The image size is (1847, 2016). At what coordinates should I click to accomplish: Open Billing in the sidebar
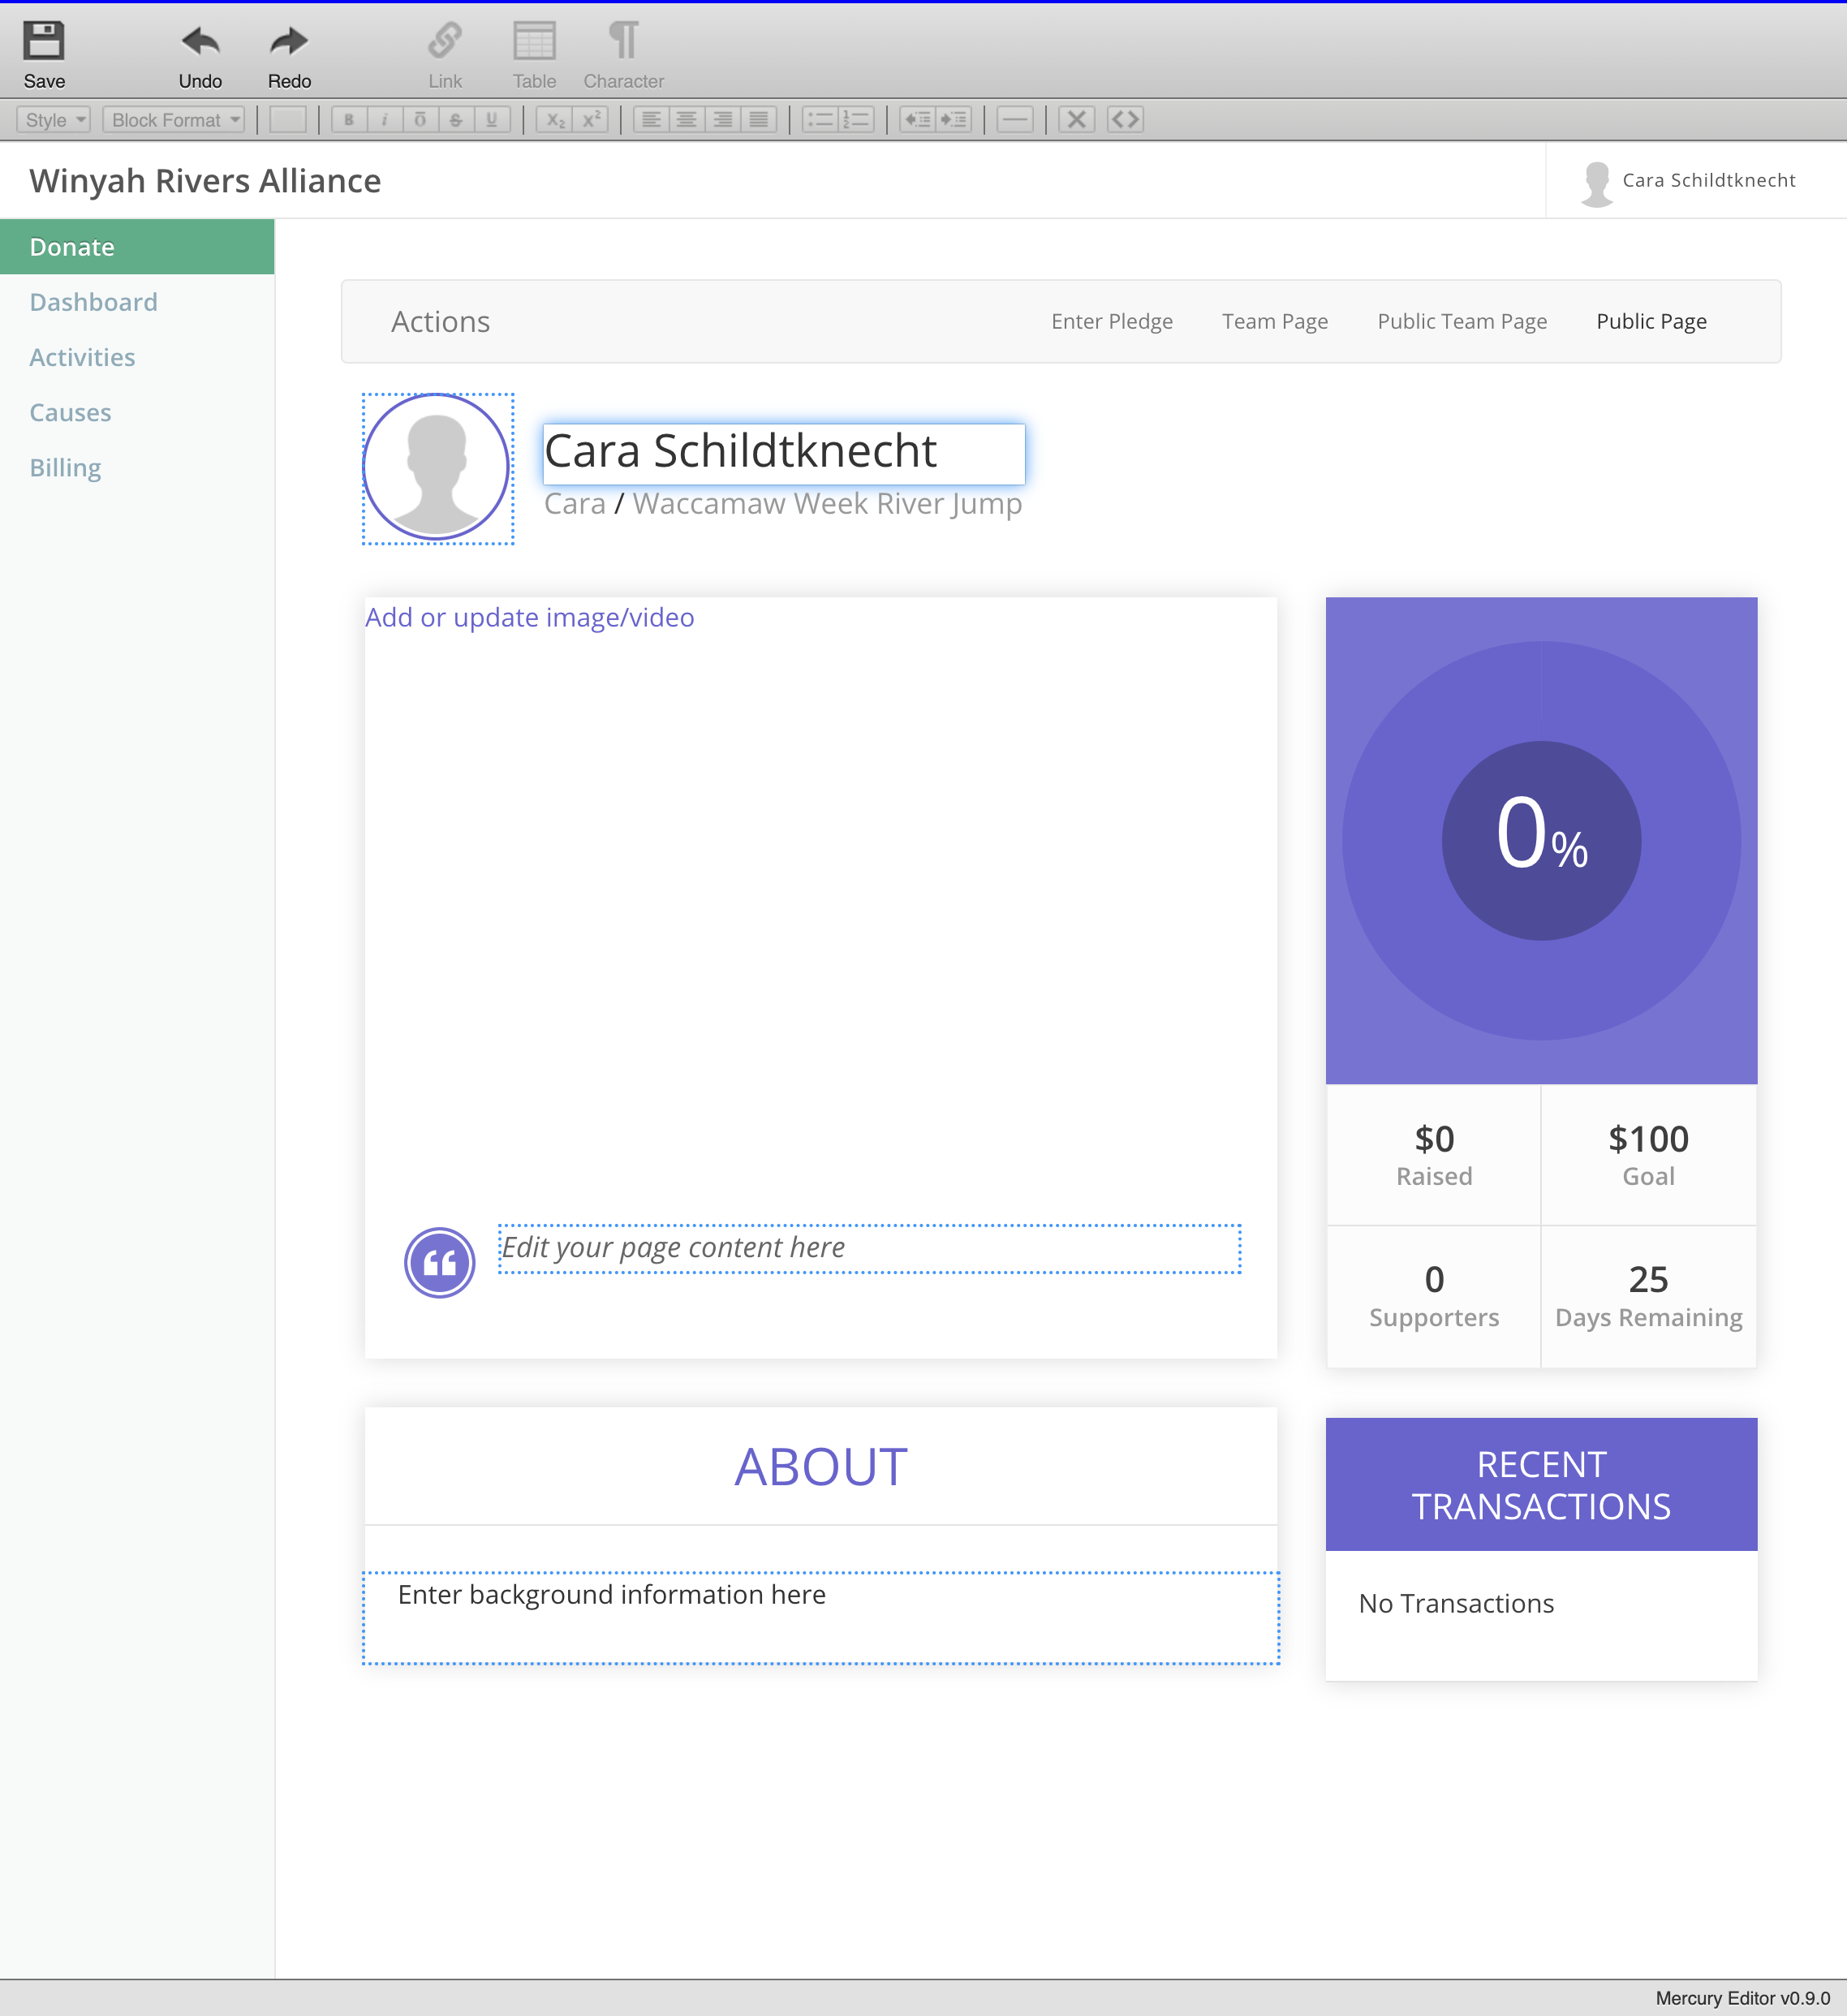(65, 468)
